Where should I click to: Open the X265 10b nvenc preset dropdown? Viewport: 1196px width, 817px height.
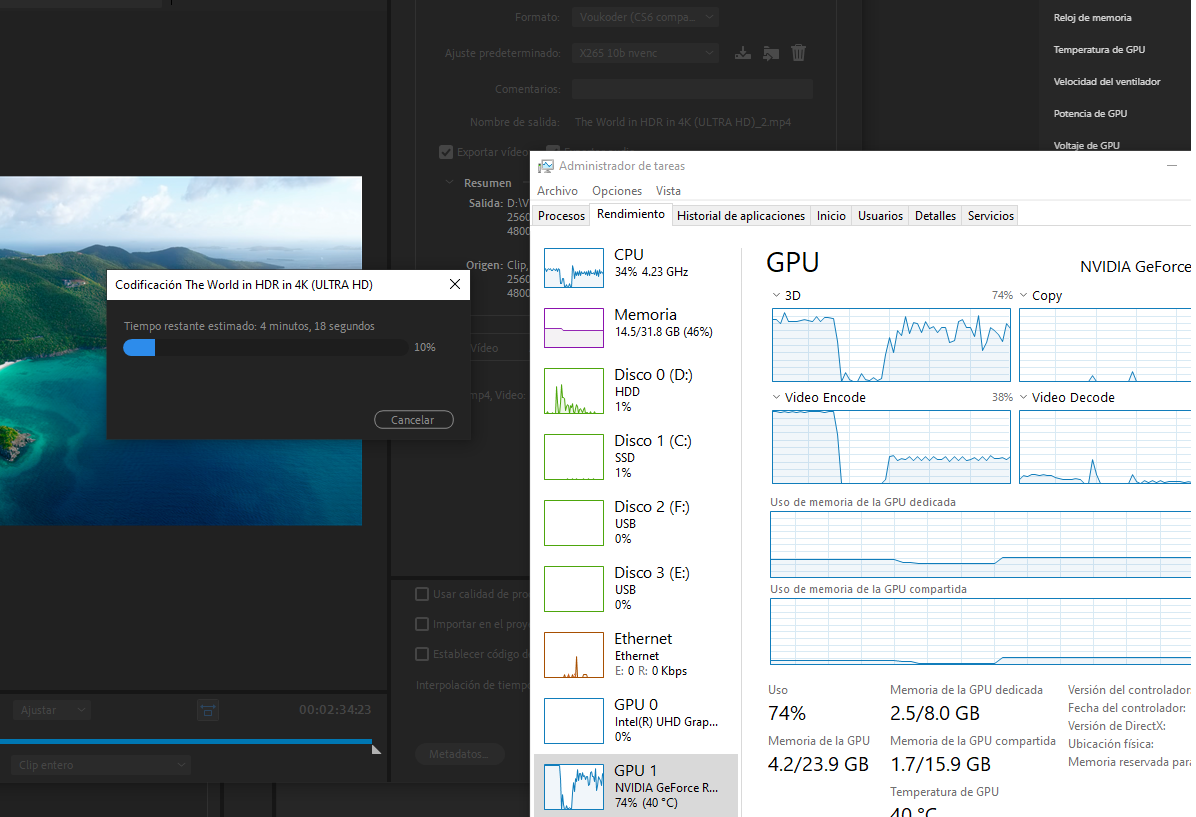pos(646,53)
